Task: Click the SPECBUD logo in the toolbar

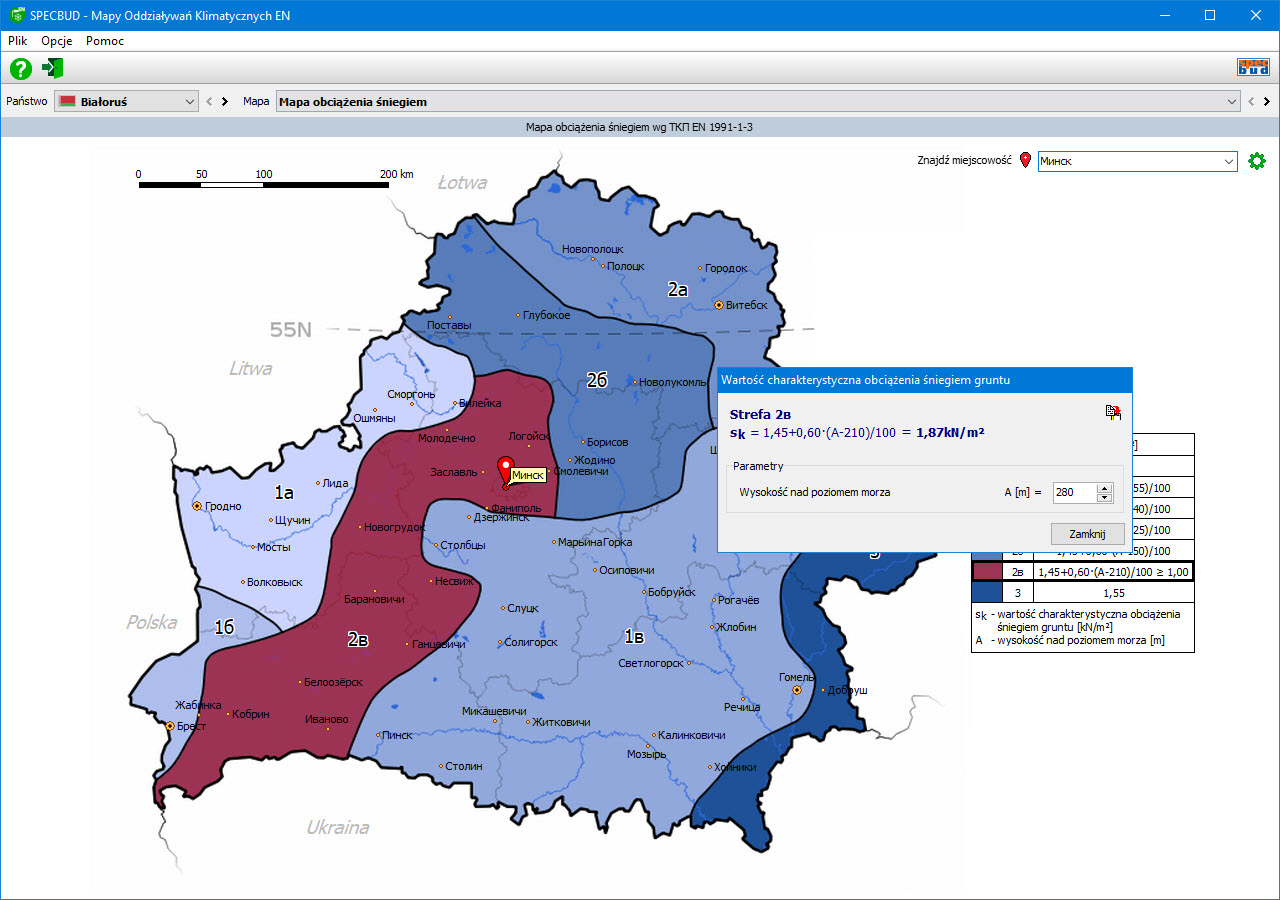Action: pyautogui.click(x=1252, y=68)
